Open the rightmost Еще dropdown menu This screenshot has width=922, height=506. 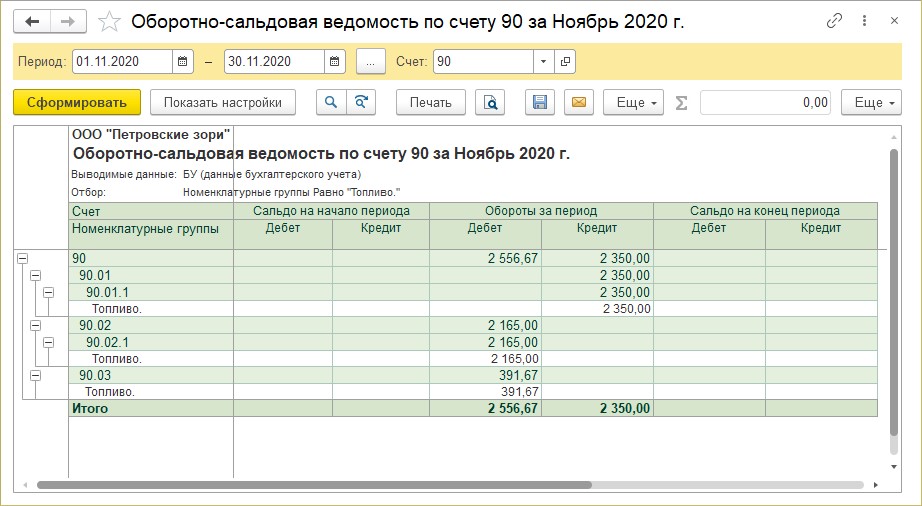coord(871,102)
